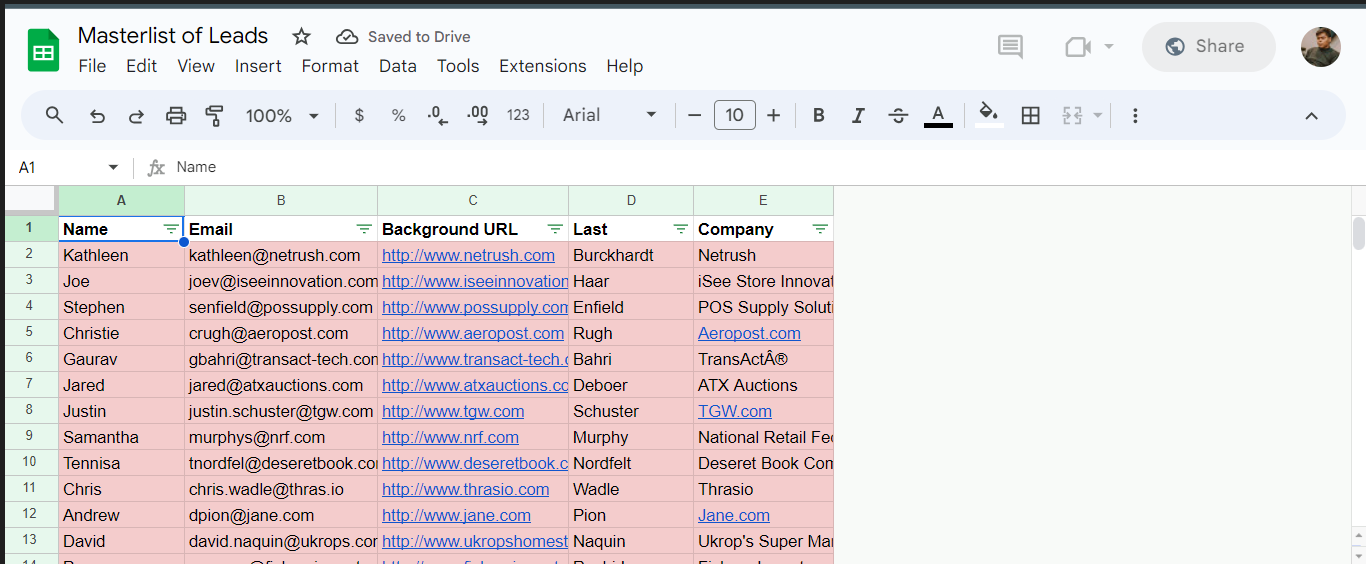Click the merge cells icon
The width and height of the screenshot is (1366, 564).
(x=1072, y=116)
